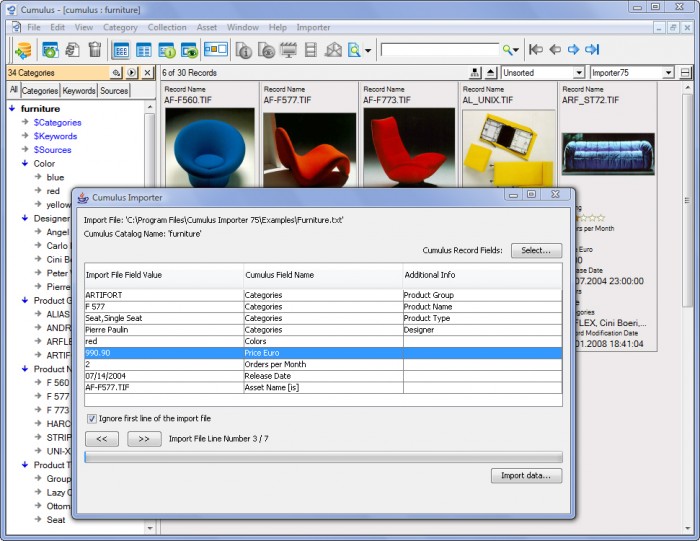
Task: Open the File menu
Action: (34, 27)
